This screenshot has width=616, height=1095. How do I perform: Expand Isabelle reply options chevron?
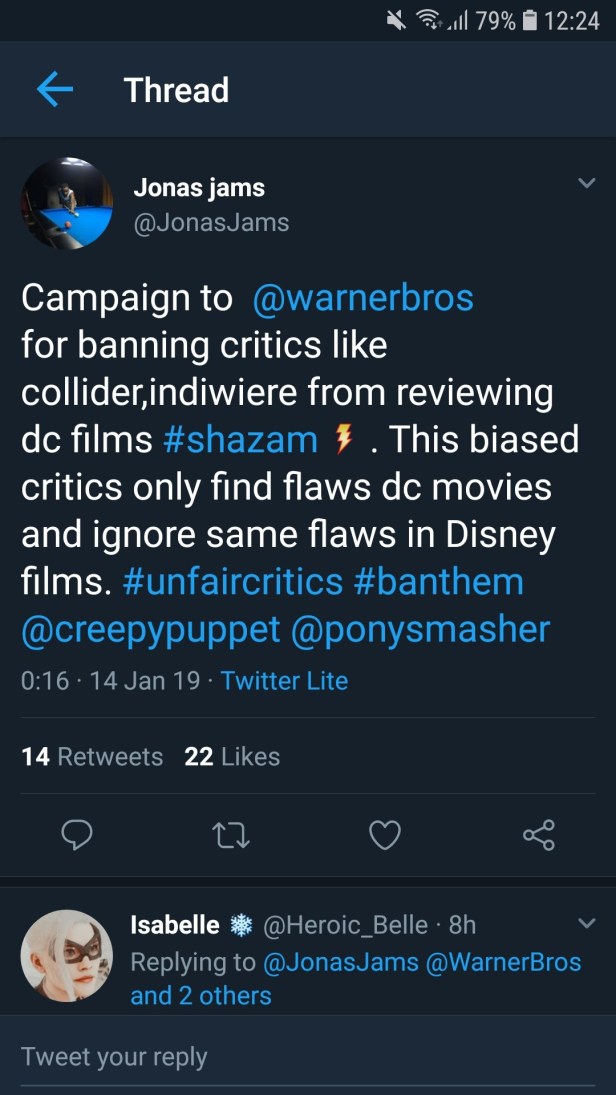tap(586, 924)
